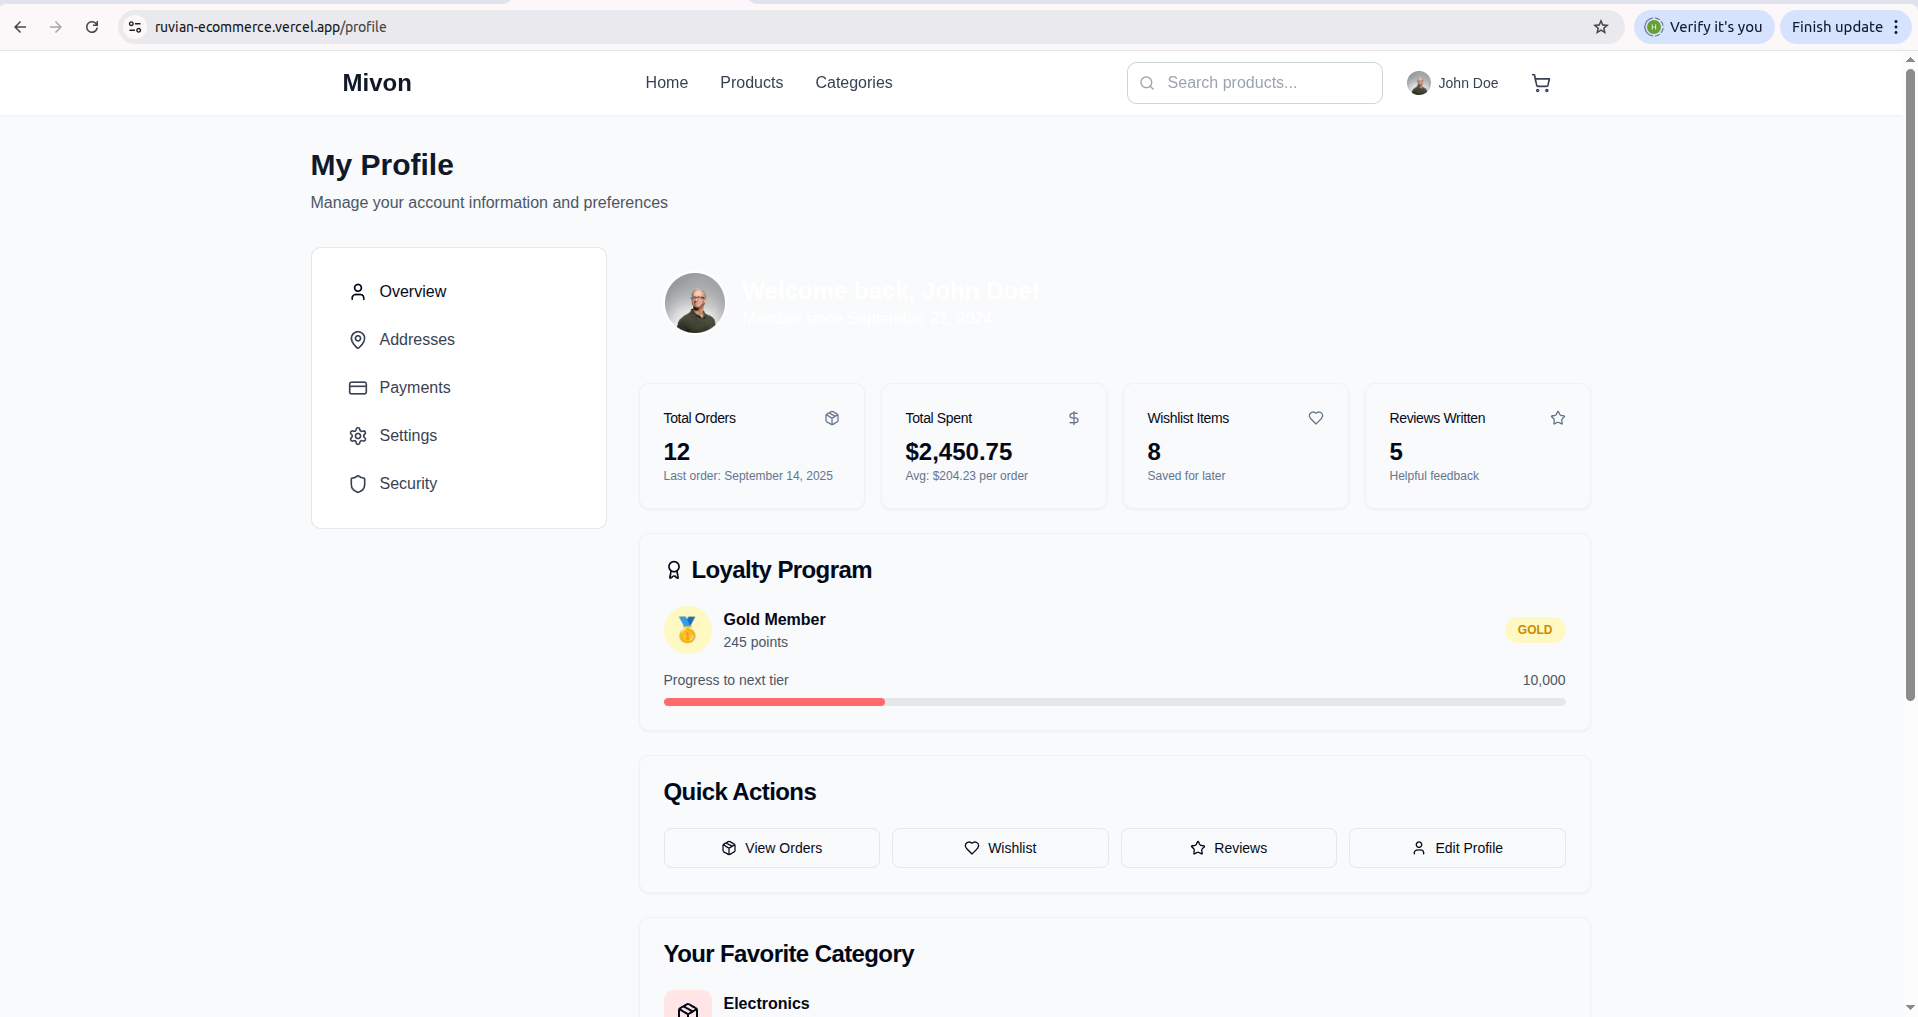The width and height of the screenshot is (1918, 1017).
Task: Click the search magnifier icon
Action: (1147, 83)
